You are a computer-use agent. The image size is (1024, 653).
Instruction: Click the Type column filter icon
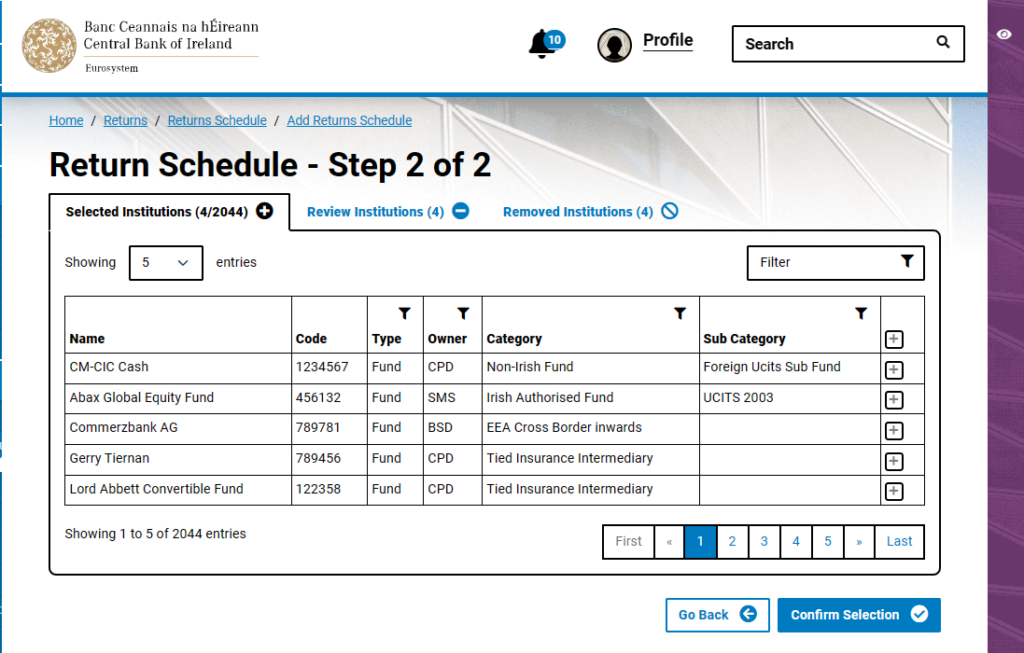click(404, 313)
